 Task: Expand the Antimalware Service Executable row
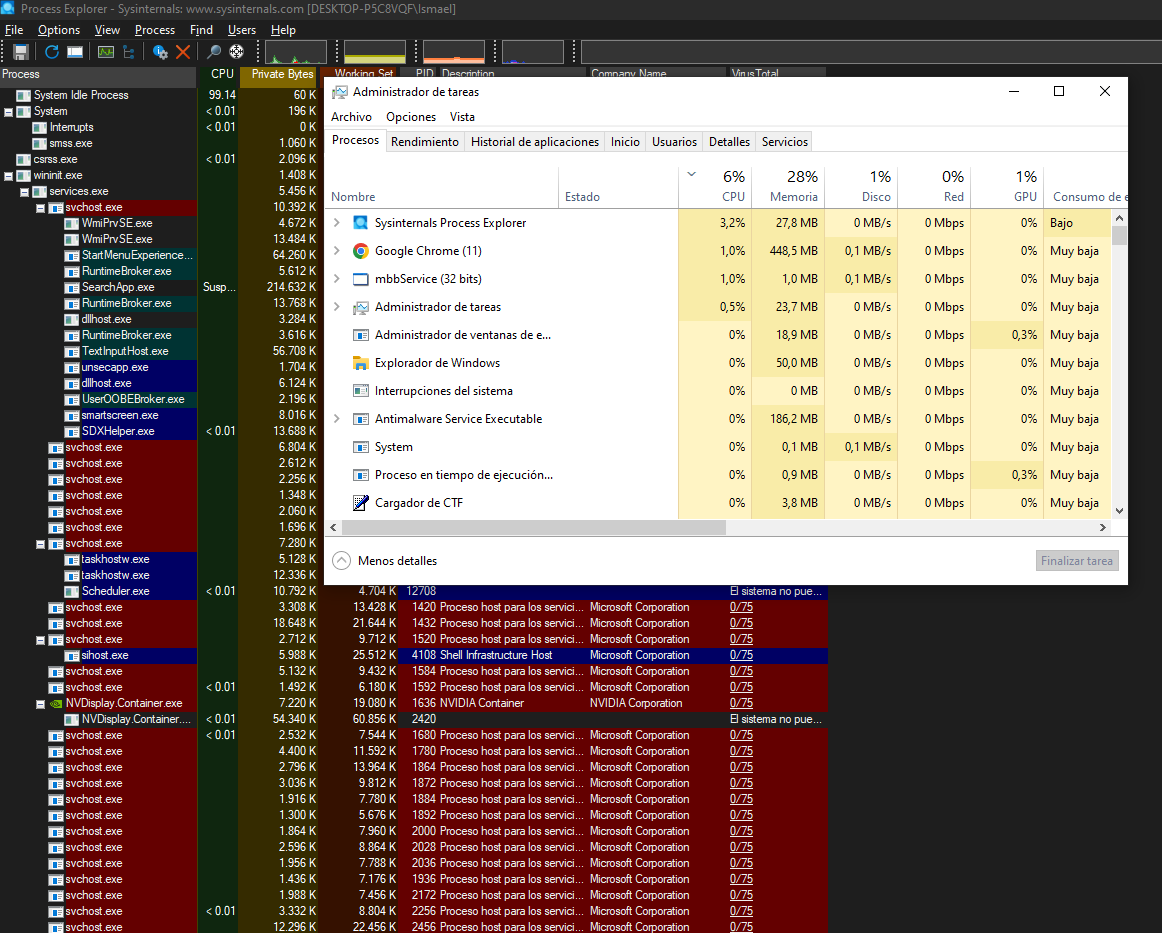coord(337,419)
